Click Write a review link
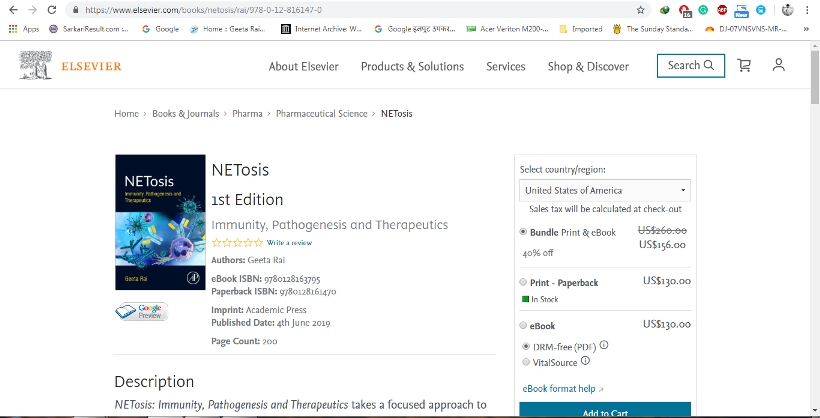 pos(289,243)
